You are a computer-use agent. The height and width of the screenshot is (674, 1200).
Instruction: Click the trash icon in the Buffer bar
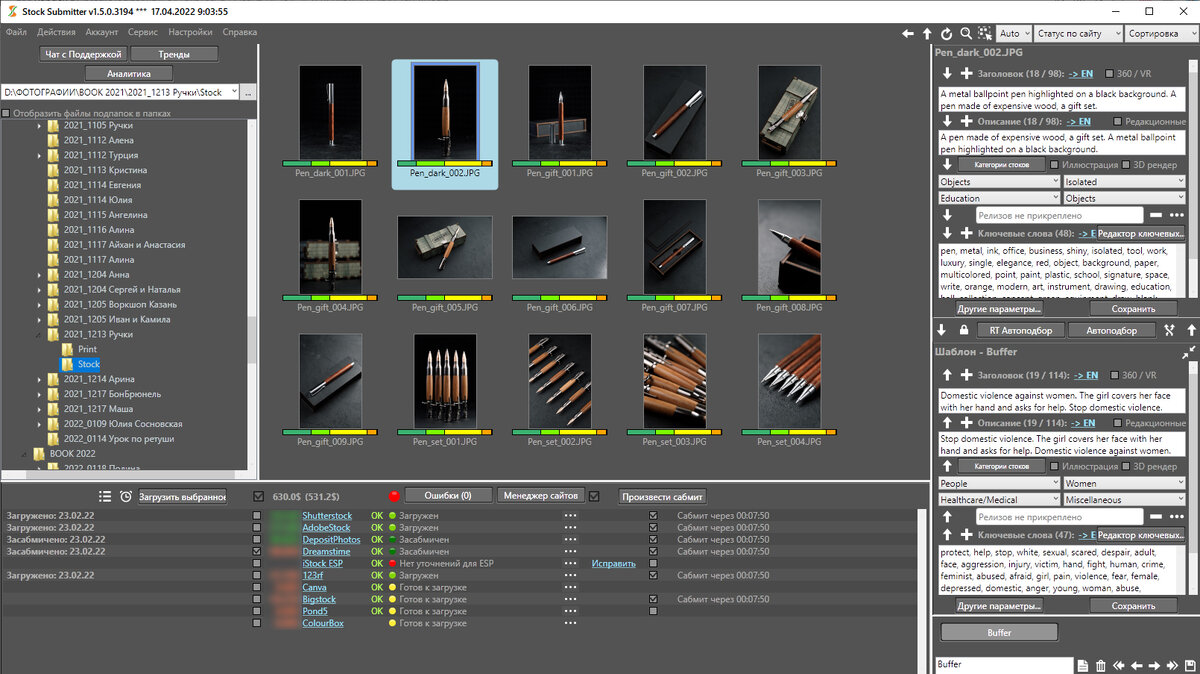(1101, 665)
